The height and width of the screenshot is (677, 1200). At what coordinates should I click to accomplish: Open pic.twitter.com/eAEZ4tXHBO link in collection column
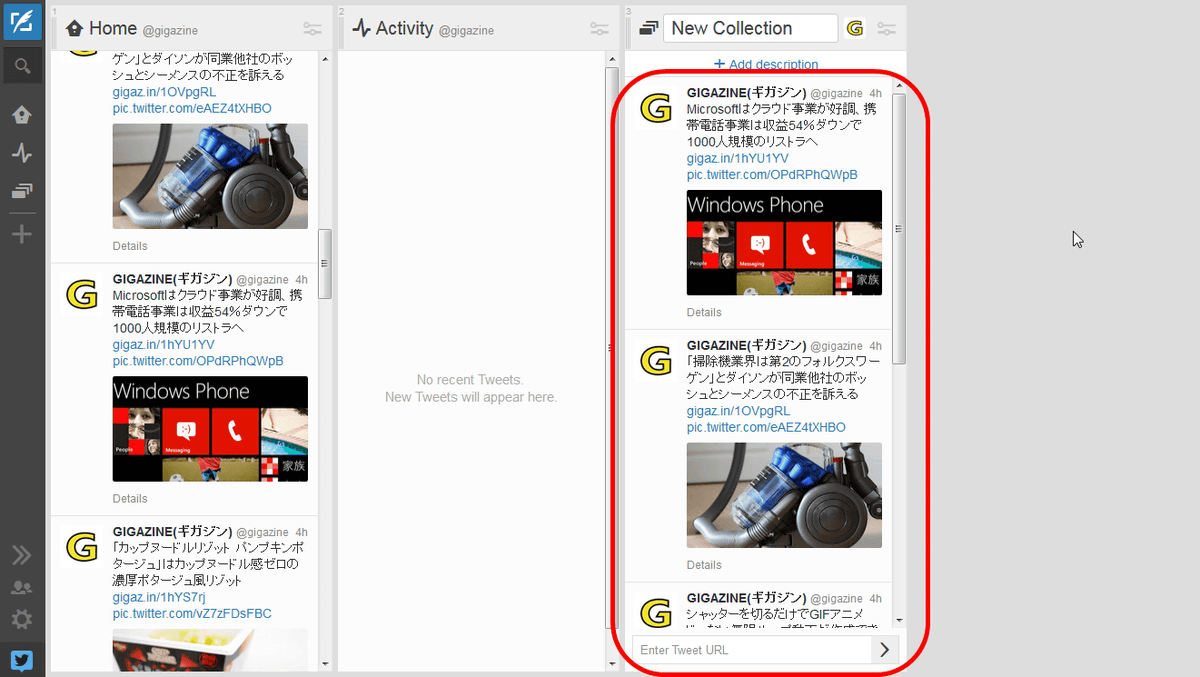pyautogui.click(x=766, y=427)
